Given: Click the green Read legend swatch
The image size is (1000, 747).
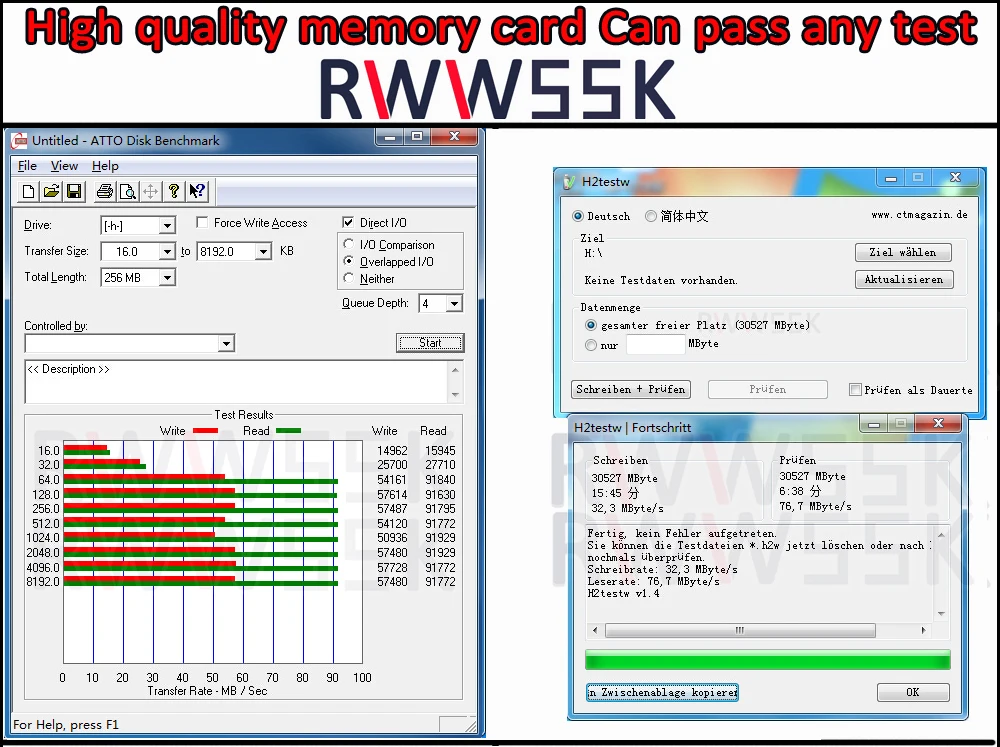Looking at the screenshot, I should pos(288,431).
